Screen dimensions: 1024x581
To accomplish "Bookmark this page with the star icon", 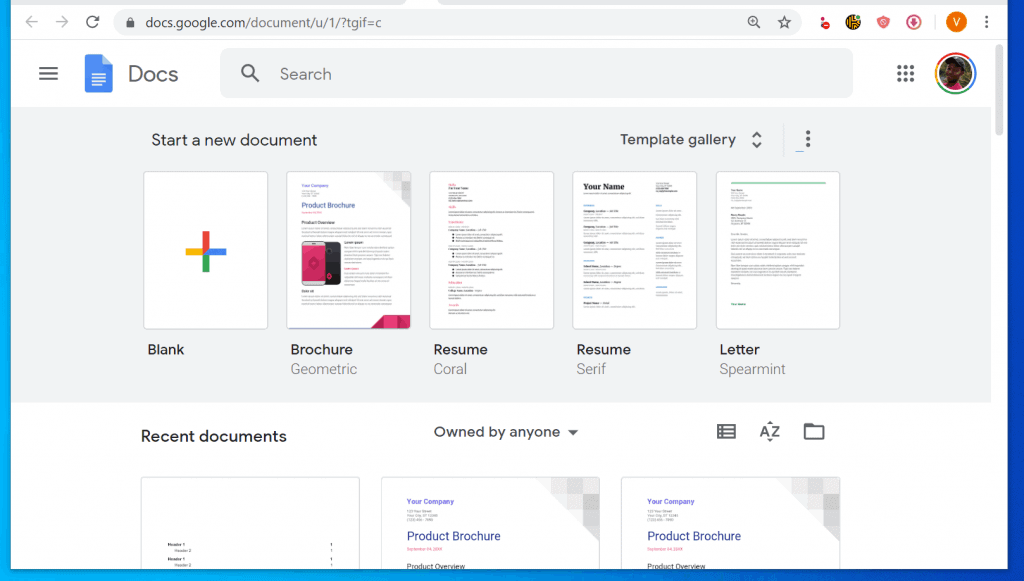I will (784, 22).
